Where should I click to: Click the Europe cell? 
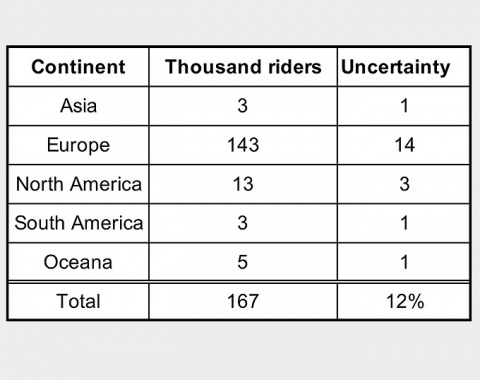(78, 145)
